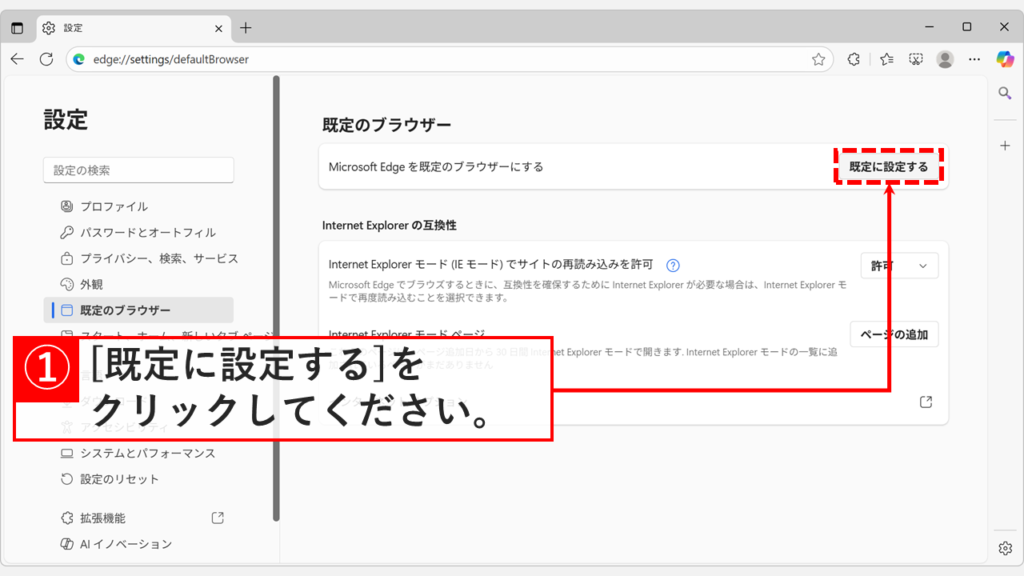
Task: Click the 既定に設定する button
Action: (889, 166)
